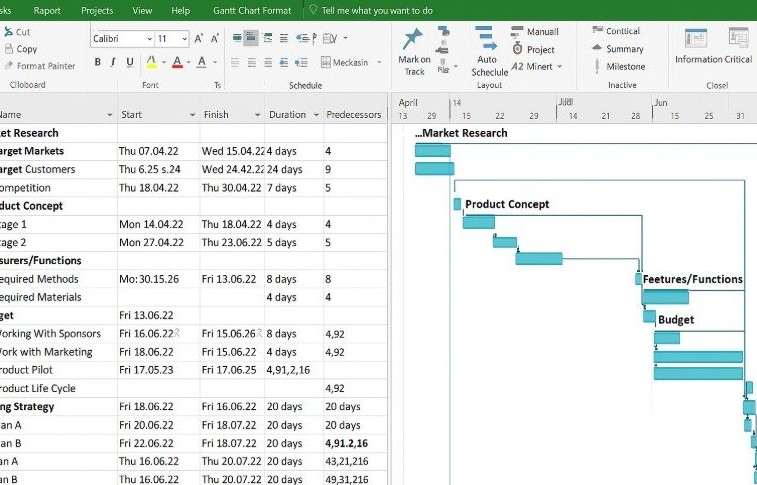Click the gray underlined A color swatch
This screenshot has width=757, height=485.
point(202,62)
